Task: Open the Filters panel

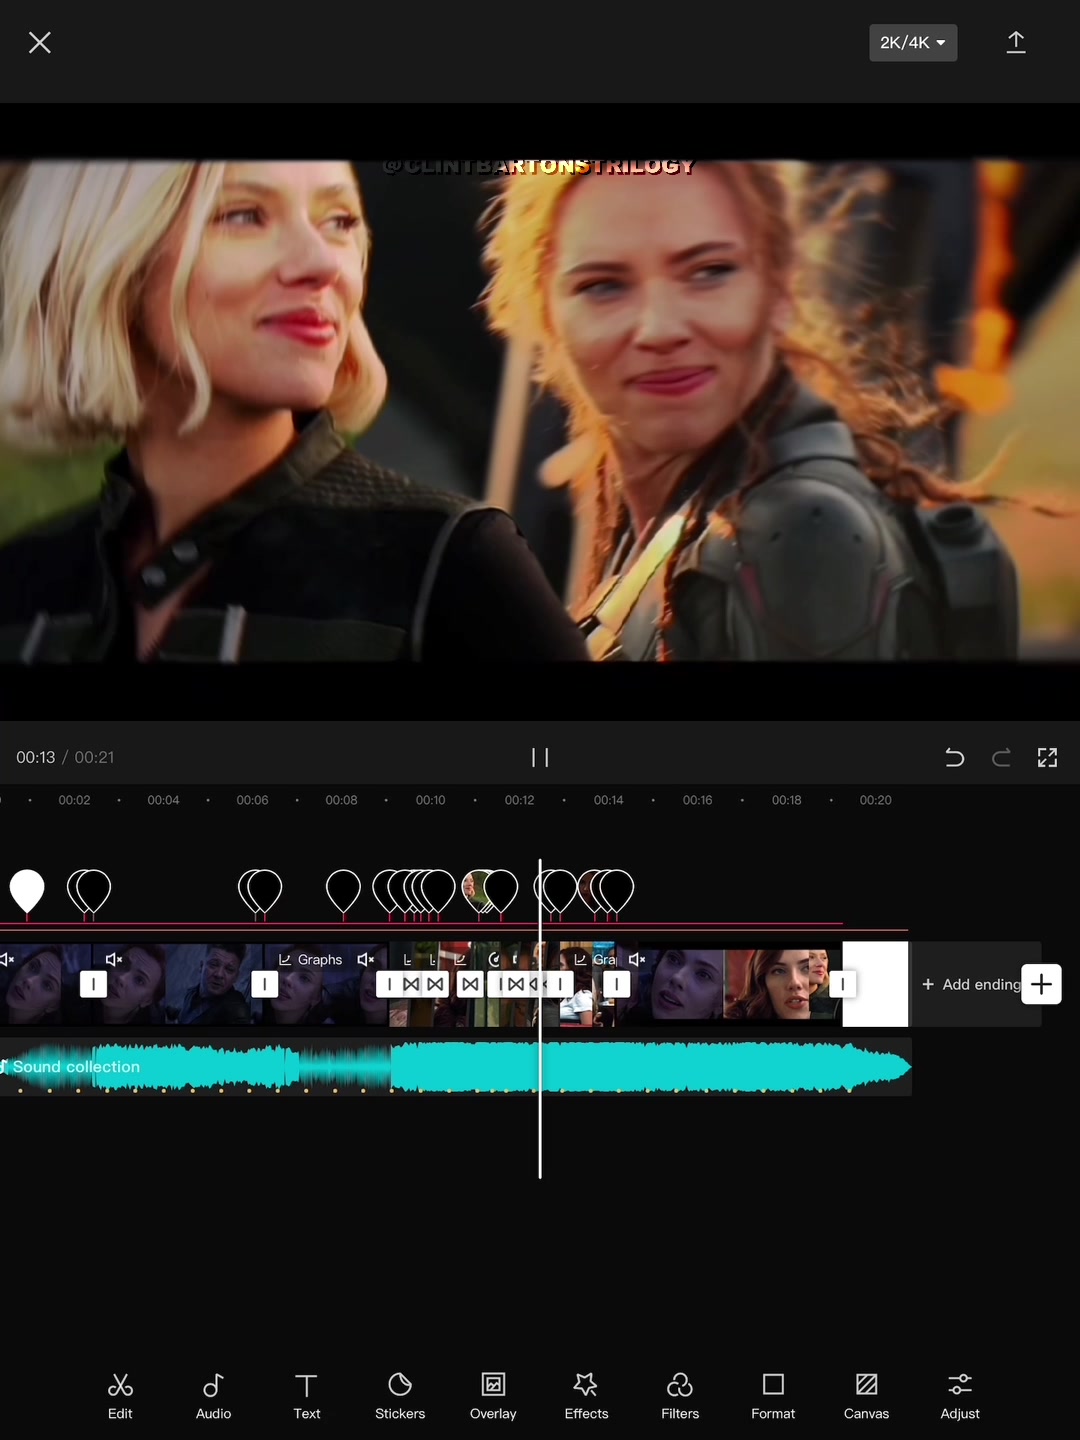Action: coord(680,1396)
